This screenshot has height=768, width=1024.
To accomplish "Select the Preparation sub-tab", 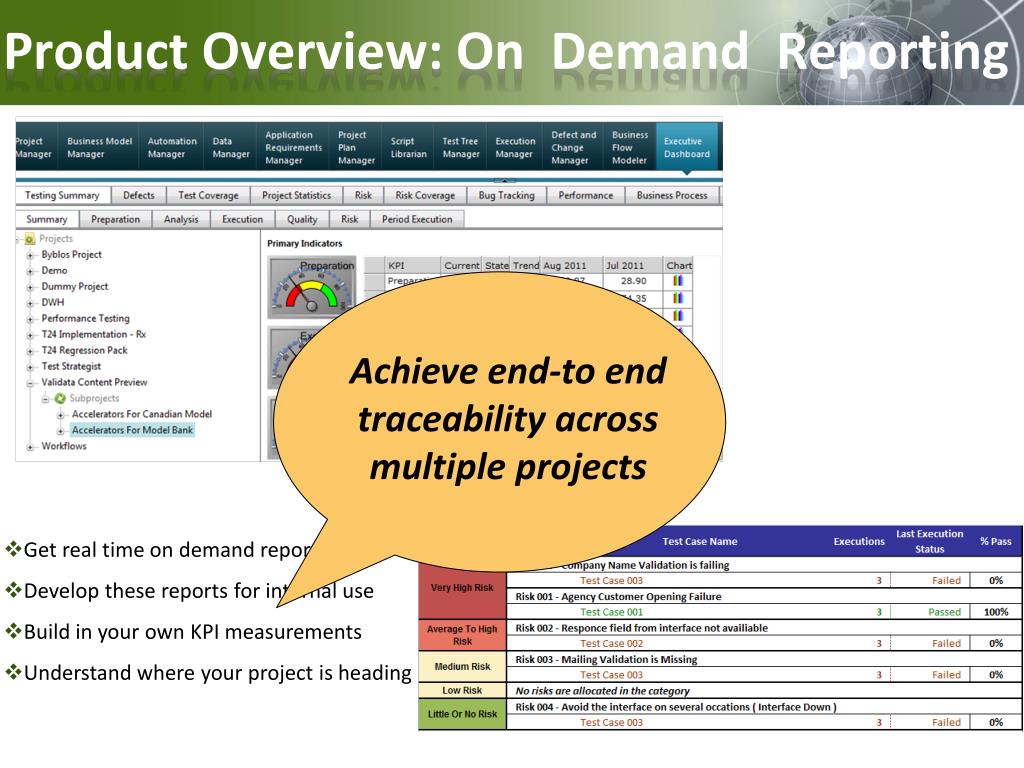I will (x=116, y=219).
